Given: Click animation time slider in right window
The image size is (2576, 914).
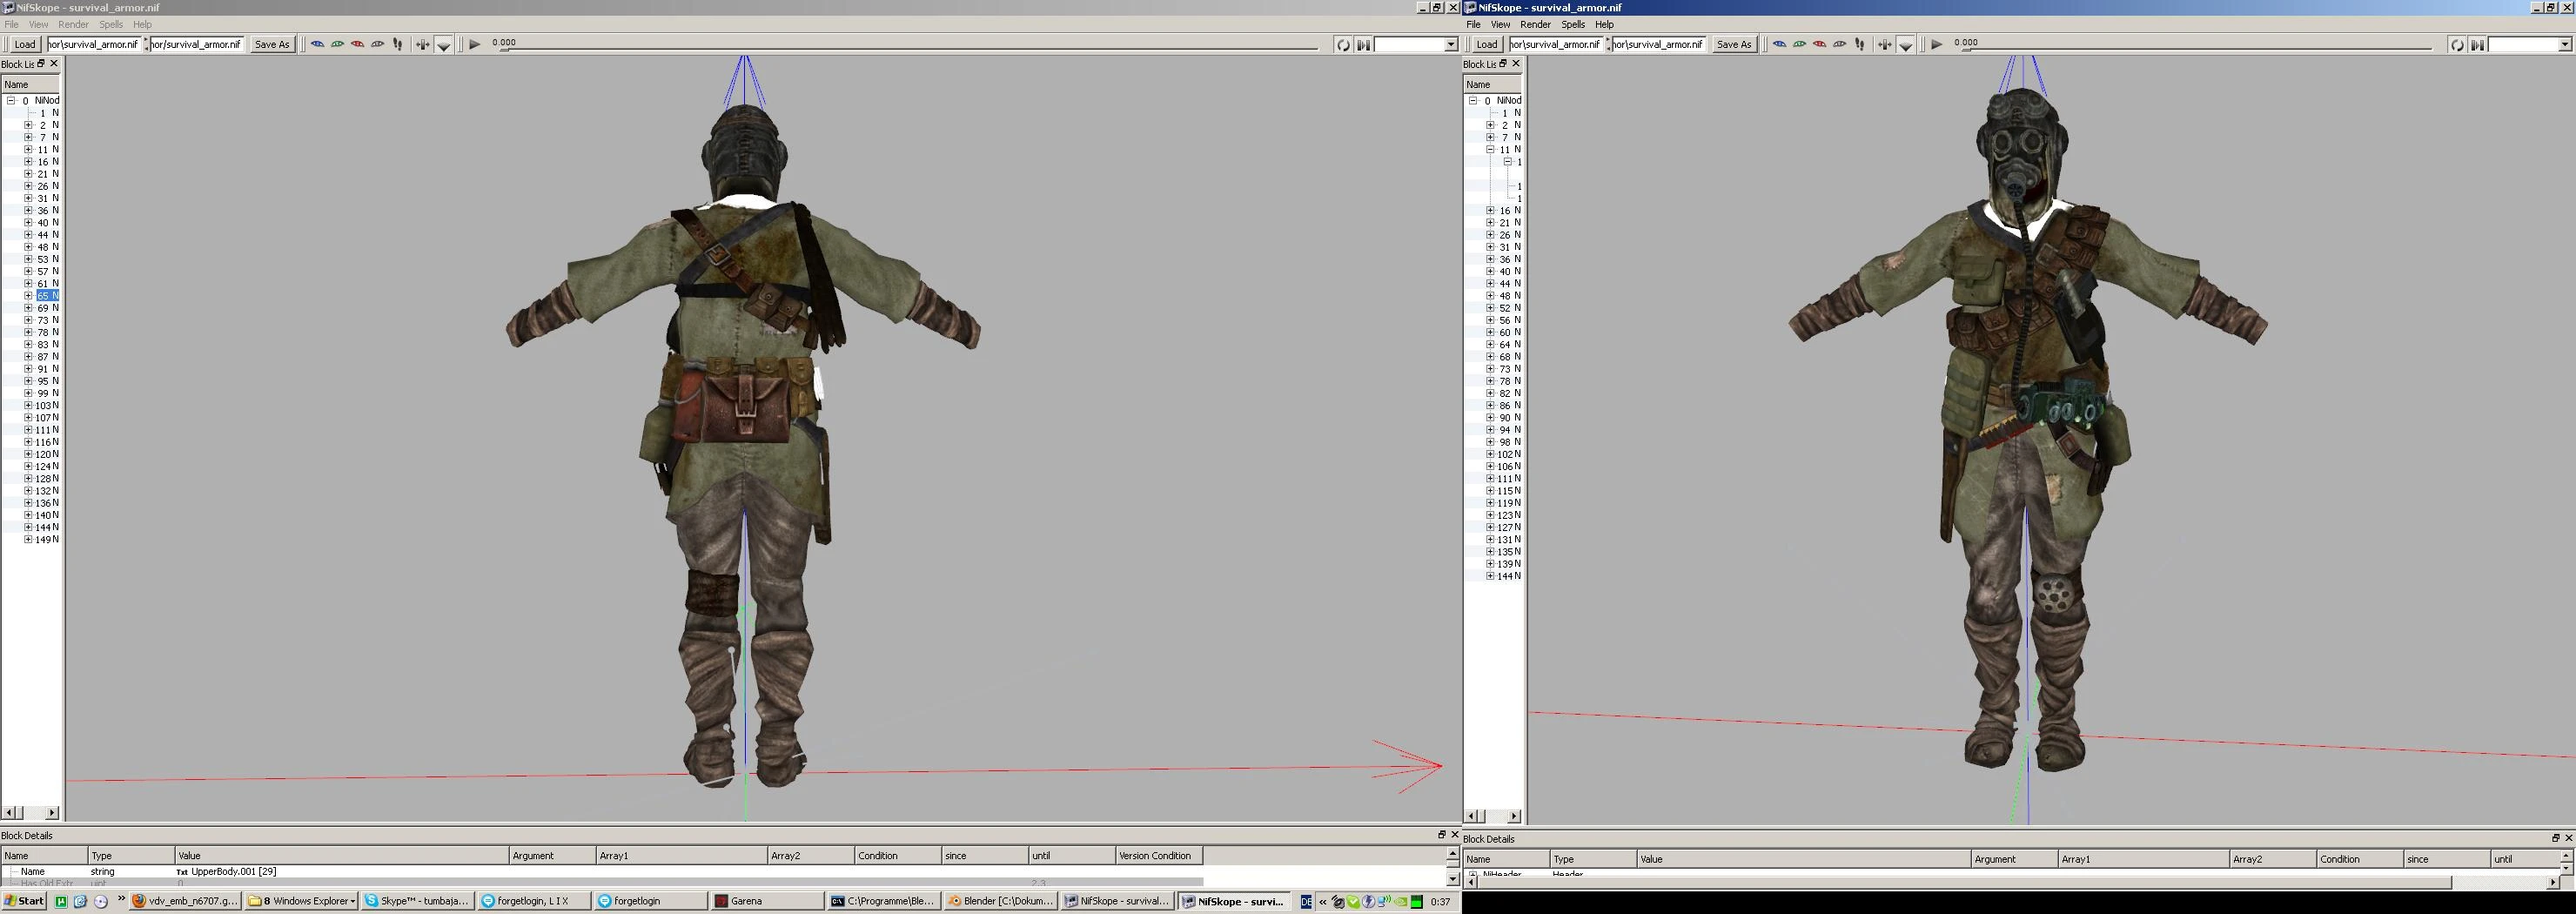Looking at the screenshot, I should [x=2197, y=48].
